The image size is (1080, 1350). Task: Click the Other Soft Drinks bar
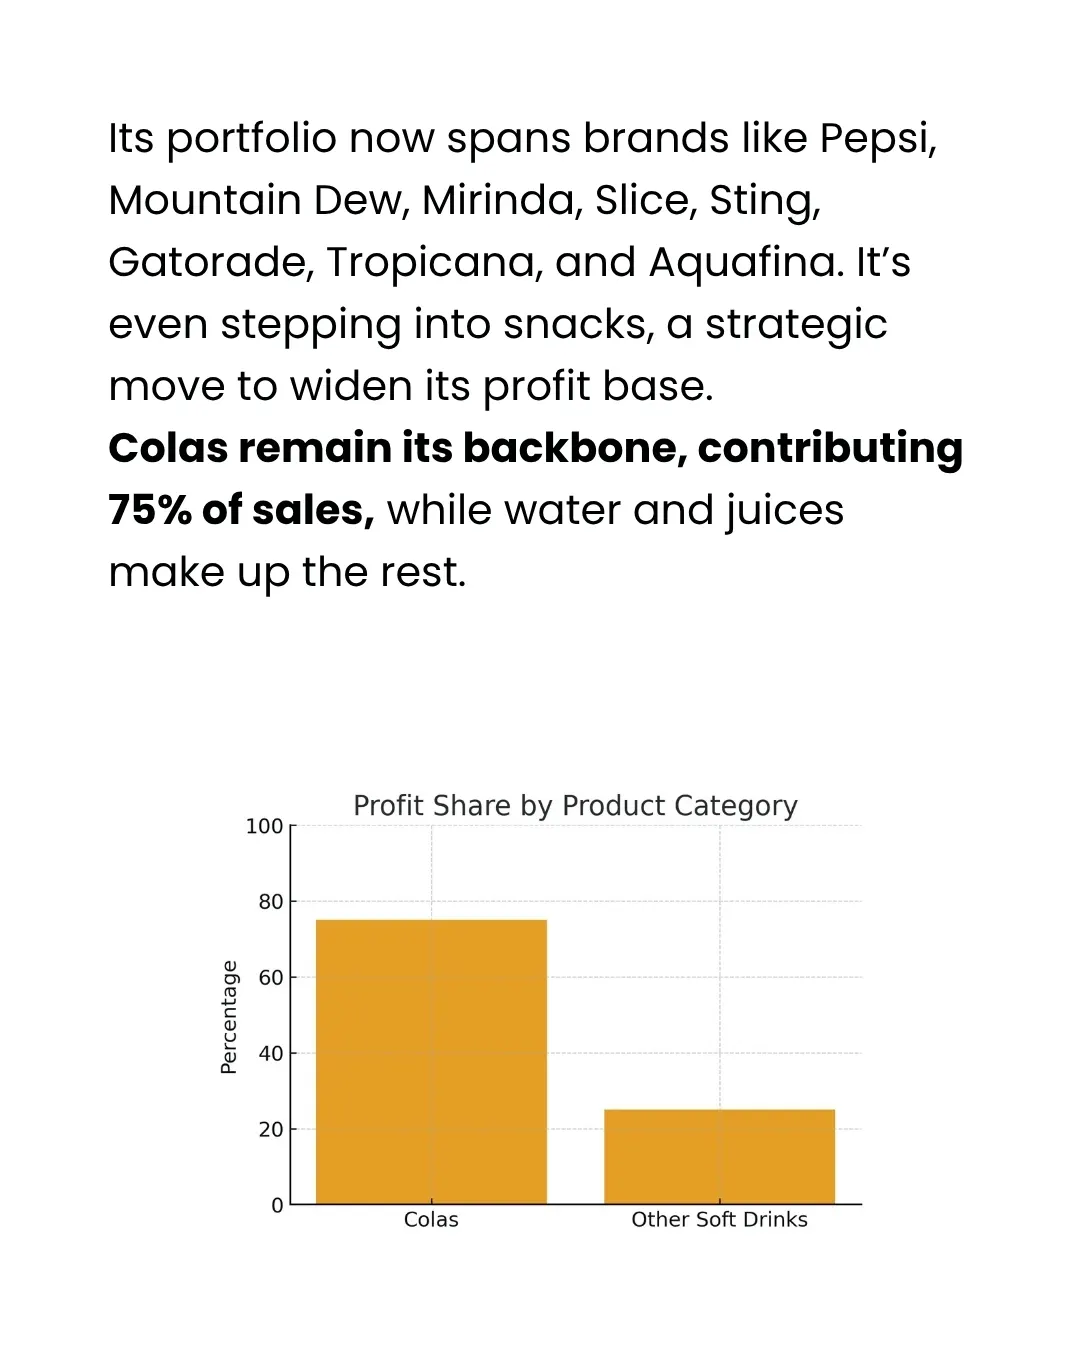719,1156
